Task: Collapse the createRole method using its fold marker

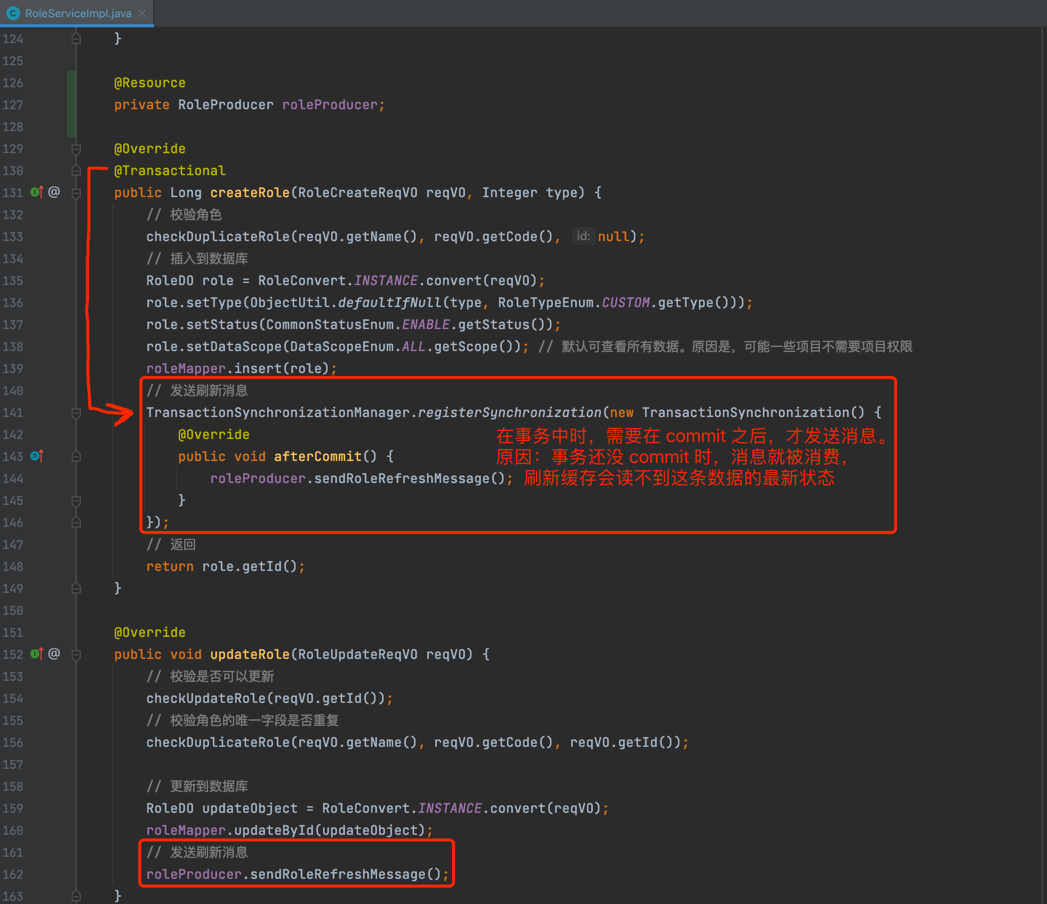Action: 76,192
